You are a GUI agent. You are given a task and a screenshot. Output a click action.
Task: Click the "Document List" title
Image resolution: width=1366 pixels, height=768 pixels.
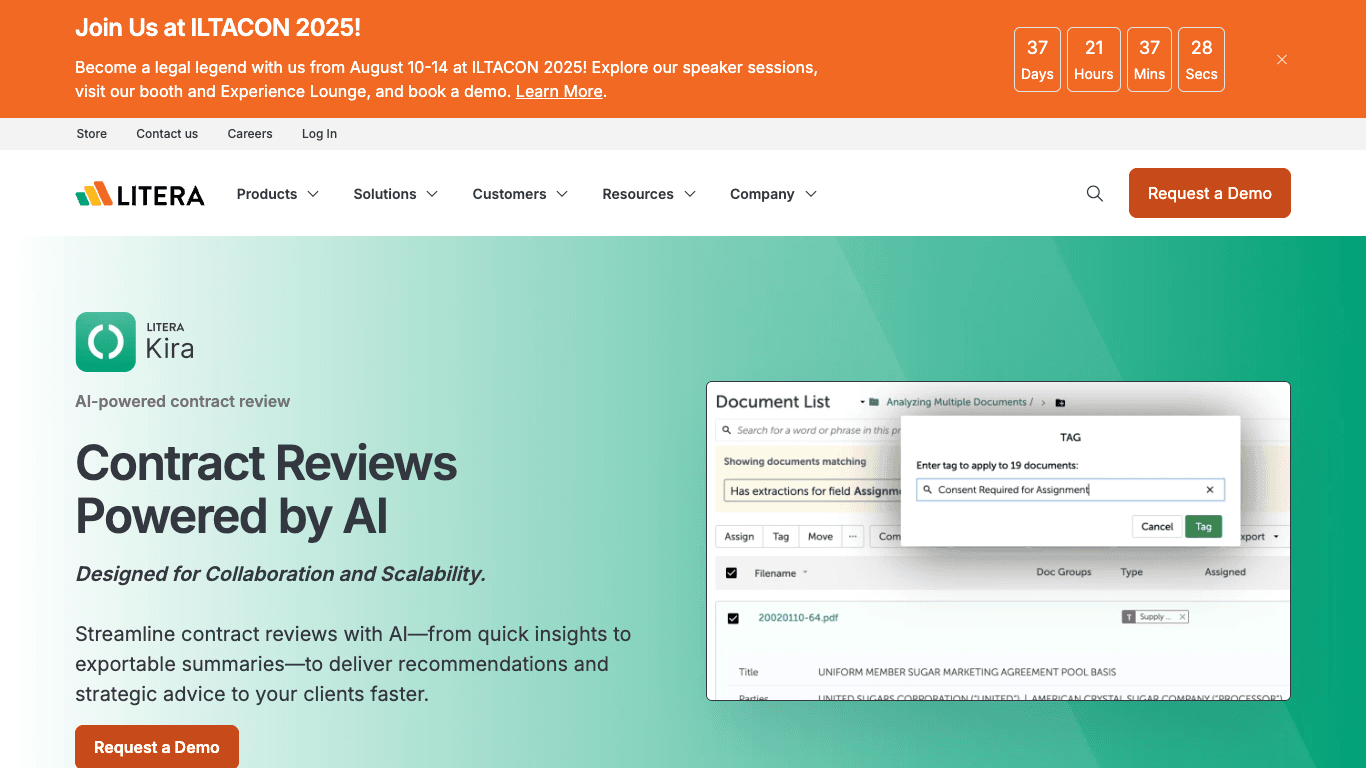[x=773, y=402]
